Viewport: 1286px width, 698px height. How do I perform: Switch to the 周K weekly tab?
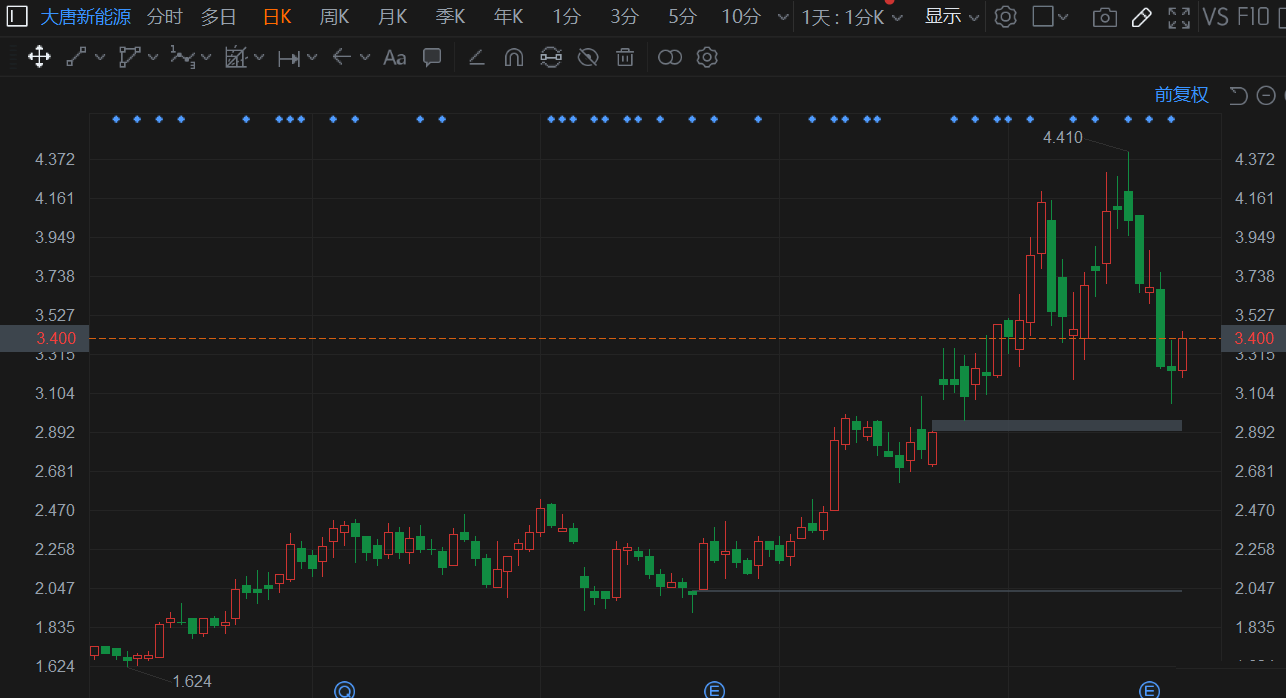tap(334, 16)
